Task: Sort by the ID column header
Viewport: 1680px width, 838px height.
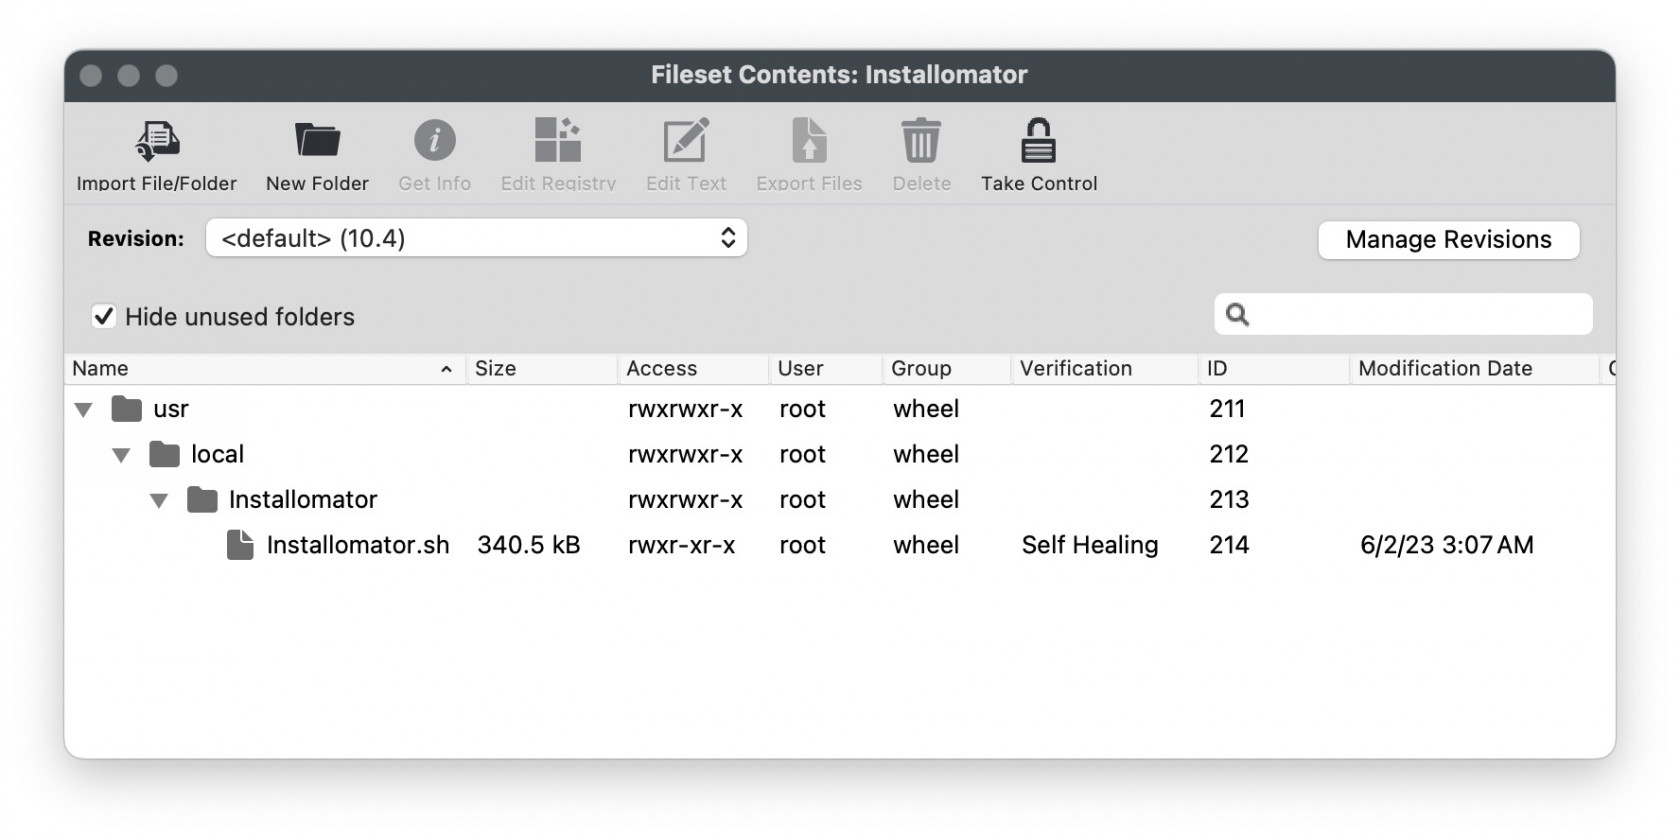Action: coord(1274,368)
